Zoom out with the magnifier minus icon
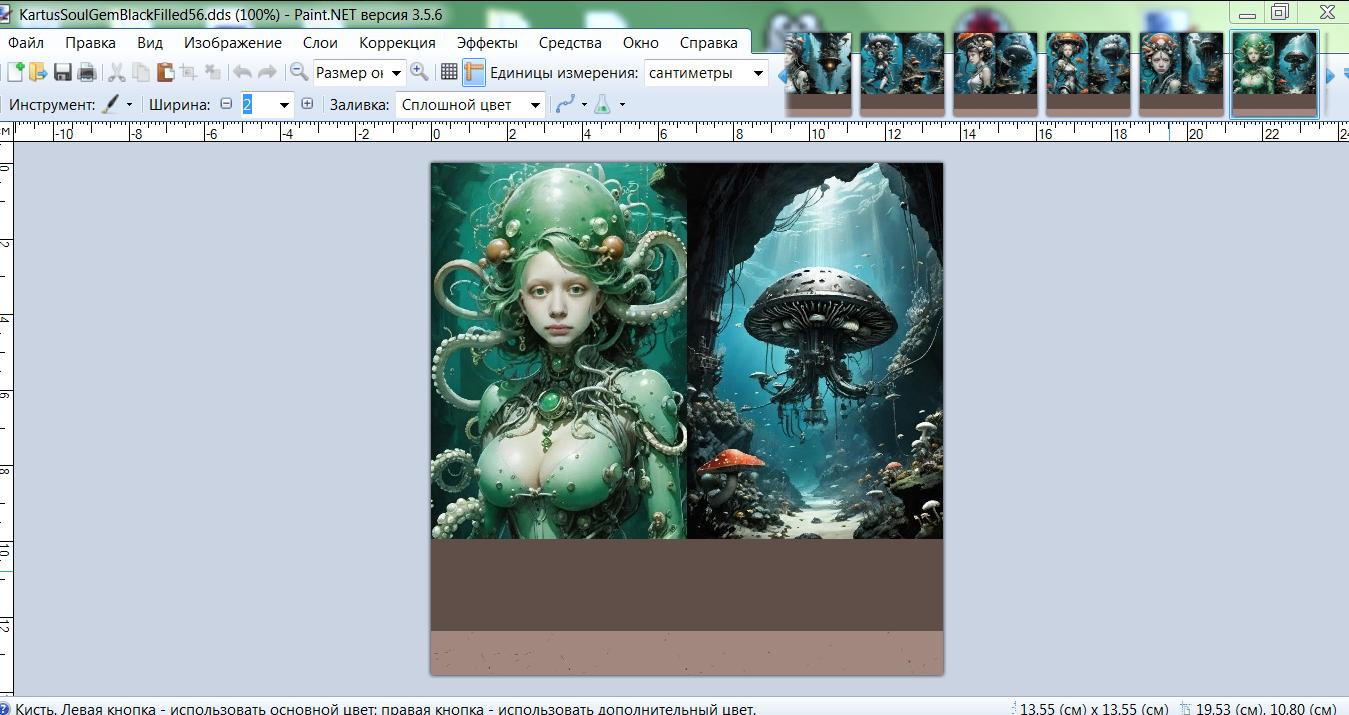 (x=298, y=72)
